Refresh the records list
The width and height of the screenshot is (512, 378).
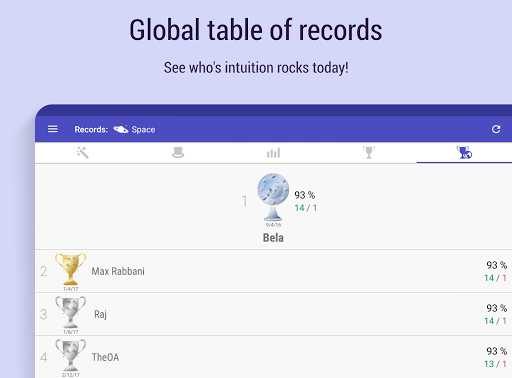pos(496,129)
